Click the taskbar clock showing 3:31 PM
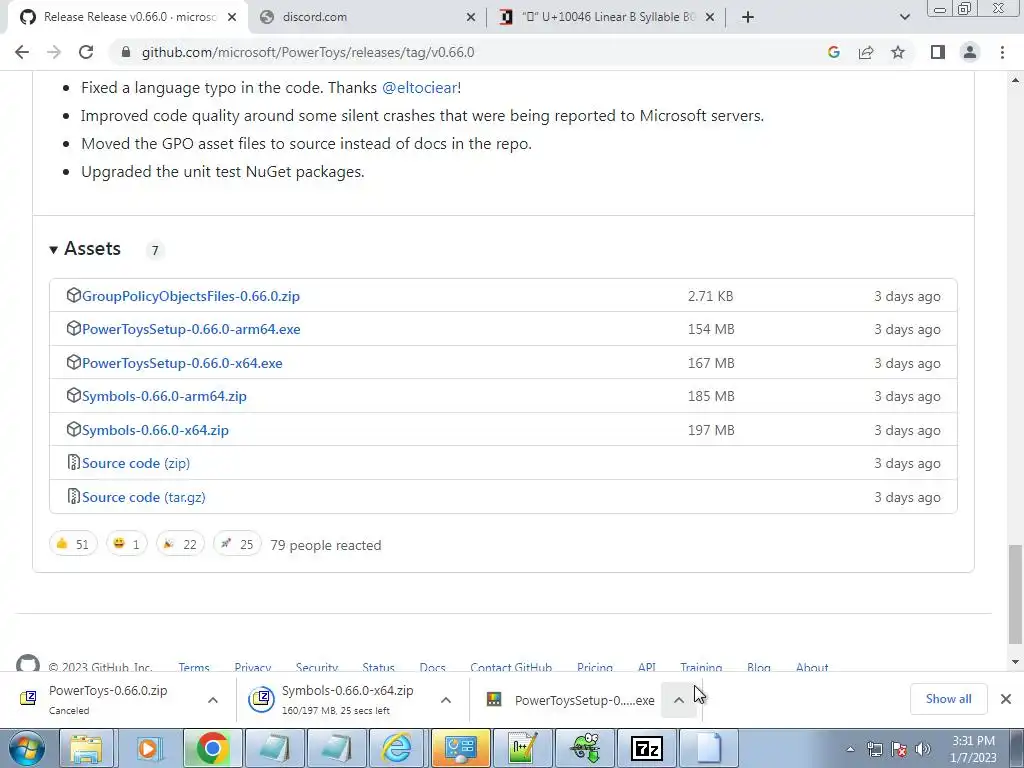The height and width of the screenshot is (768, 1024). tap(973, 749)
